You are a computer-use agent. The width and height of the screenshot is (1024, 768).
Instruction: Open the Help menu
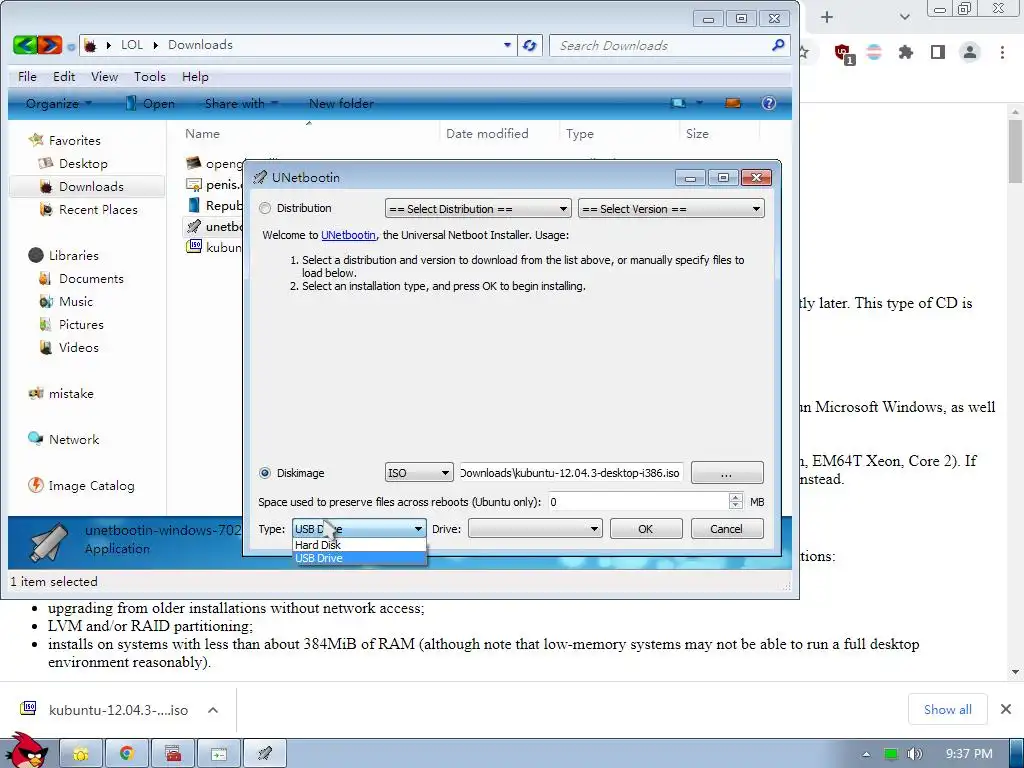[x=195, y=76]
